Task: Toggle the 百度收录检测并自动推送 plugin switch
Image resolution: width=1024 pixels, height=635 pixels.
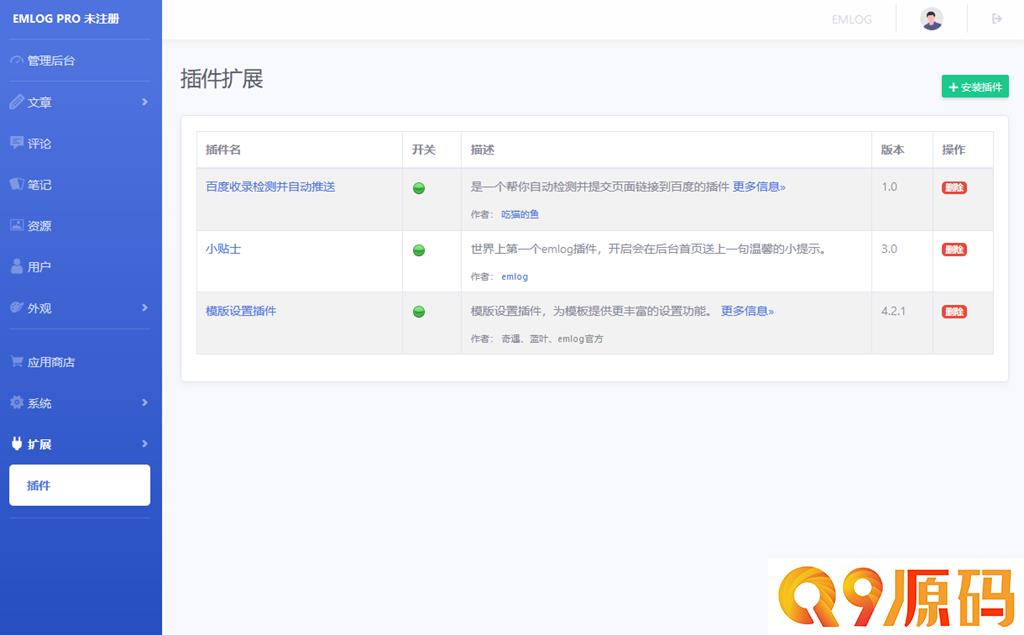Action: pyautogui.click(x=419, y=188)
